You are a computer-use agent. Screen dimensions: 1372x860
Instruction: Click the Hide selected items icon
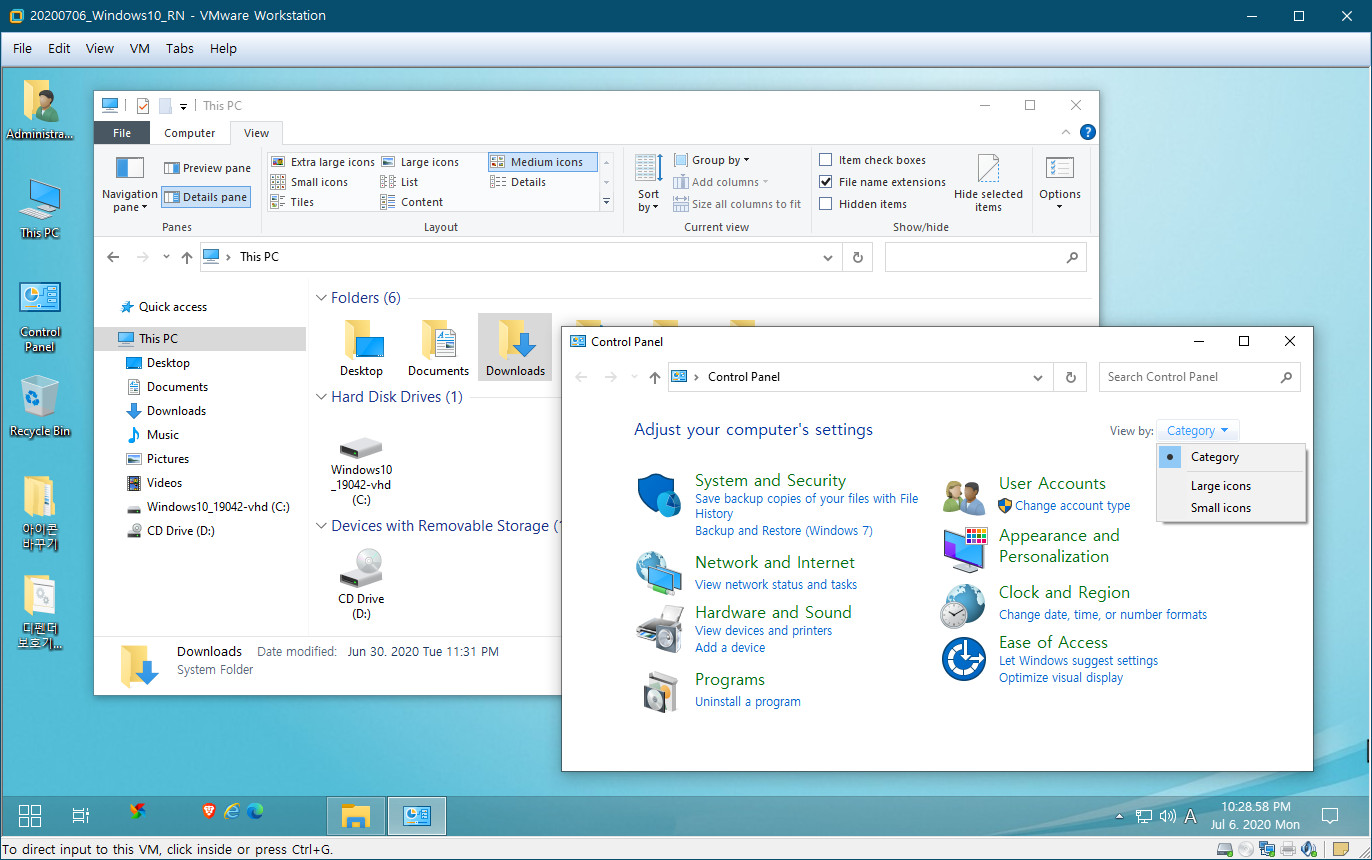coord(988,168)
